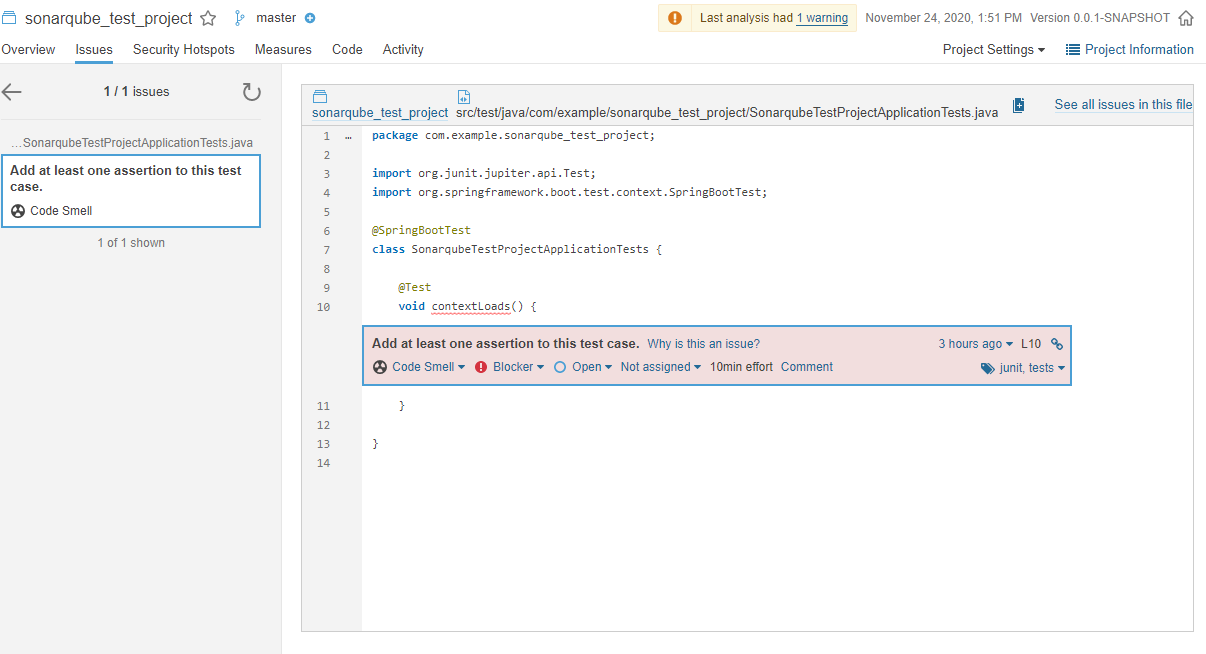
Task: Click the orange warning icon
Action: (x=676, y=18)
